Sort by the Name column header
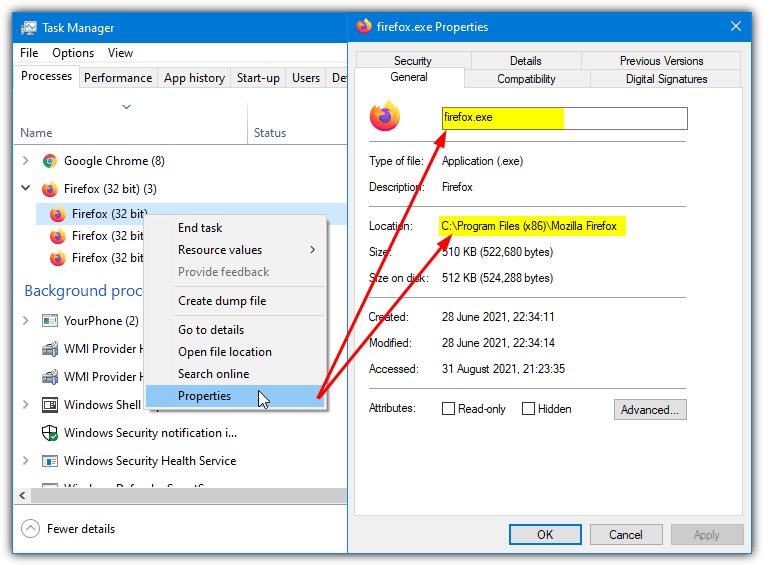This screenshot has height=565, width=764. [36, 133]
